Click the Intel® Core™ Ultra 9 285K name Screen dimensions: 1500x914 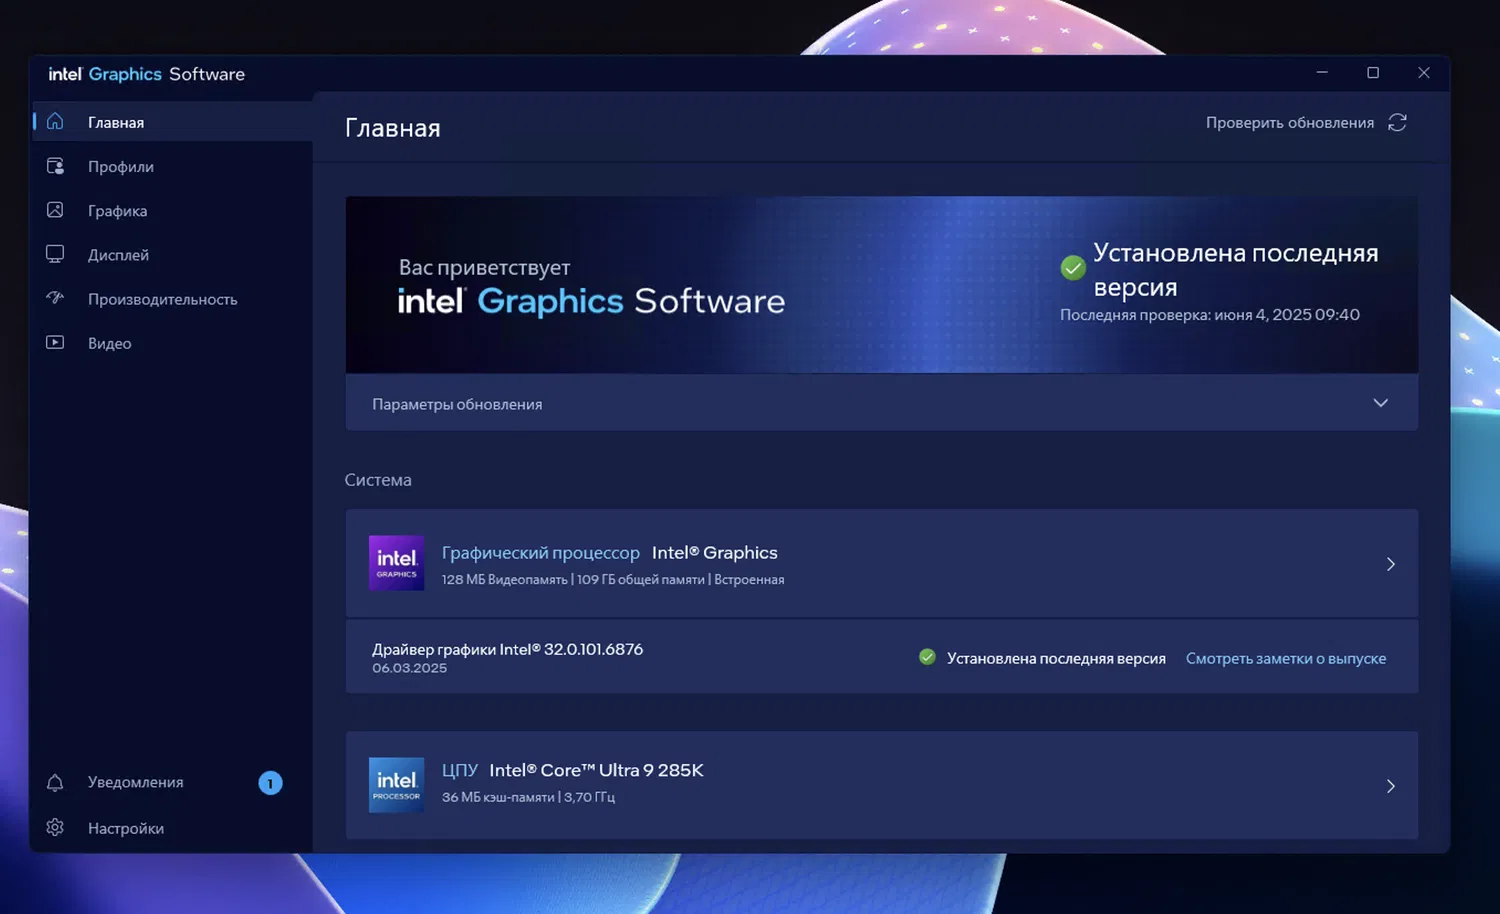[597, 770]
